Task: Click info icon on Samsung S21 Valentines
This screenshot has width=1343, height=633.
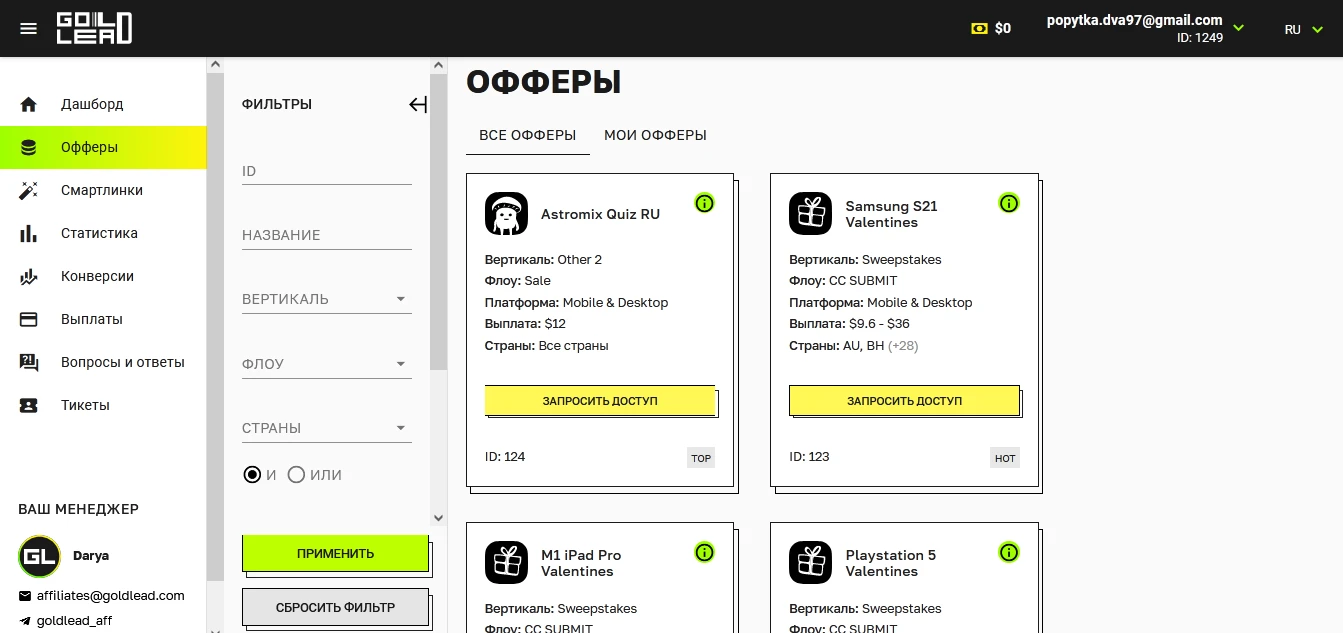Action: (x=1009, y=203)
